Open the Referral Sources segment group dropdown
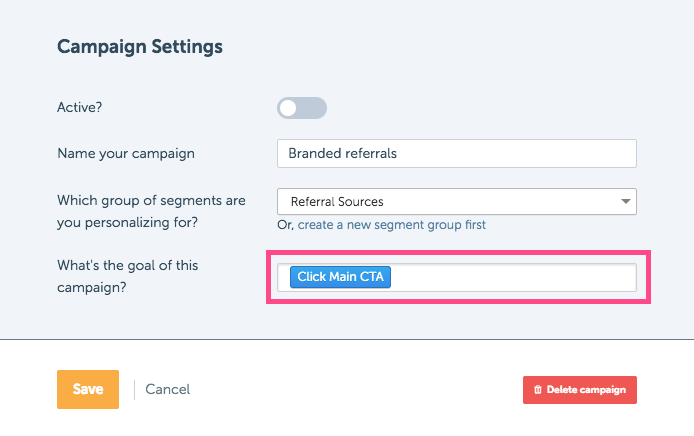The width and height of the screenshot is (694, 436). (x=457, y=201)
